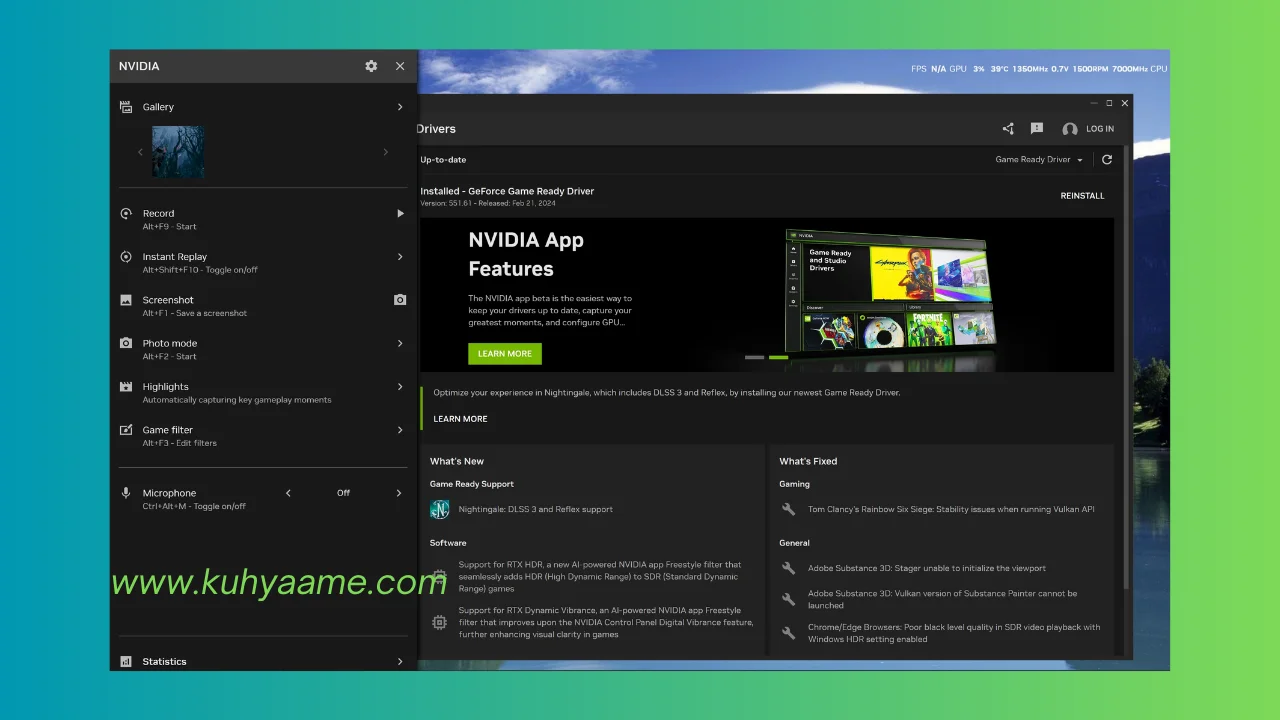
Task: Open NVIDIA overlay settings gear
Action: coord(371,66)
